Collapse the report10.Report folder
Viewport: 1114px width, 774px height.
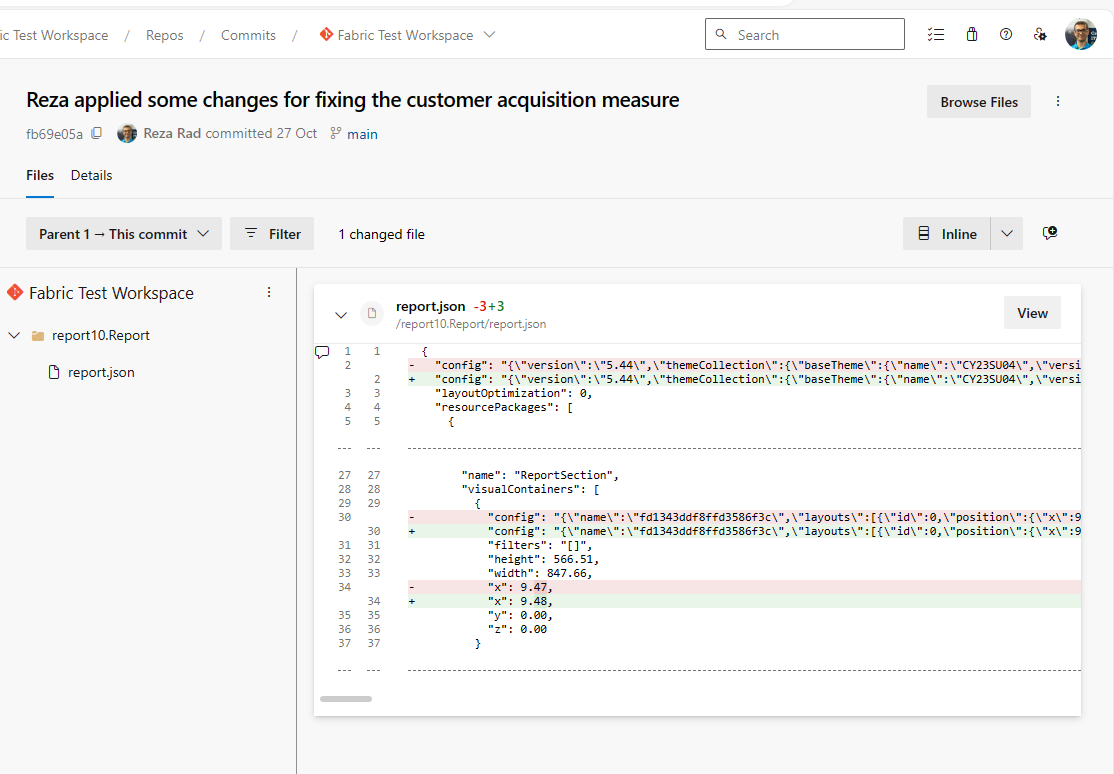(14, 336)
